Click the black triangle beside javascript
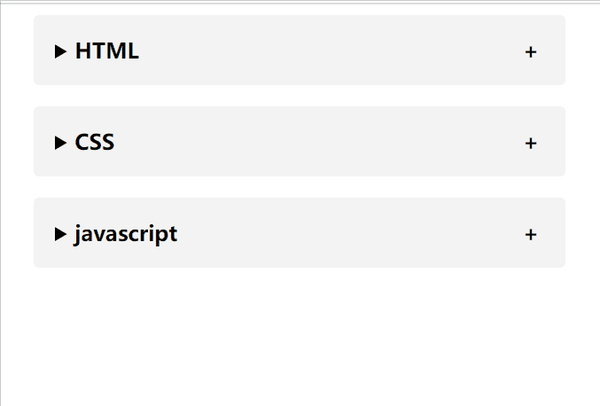Viewport: 600px width, 406px height. pyautogui.click(x=61, y=234)
